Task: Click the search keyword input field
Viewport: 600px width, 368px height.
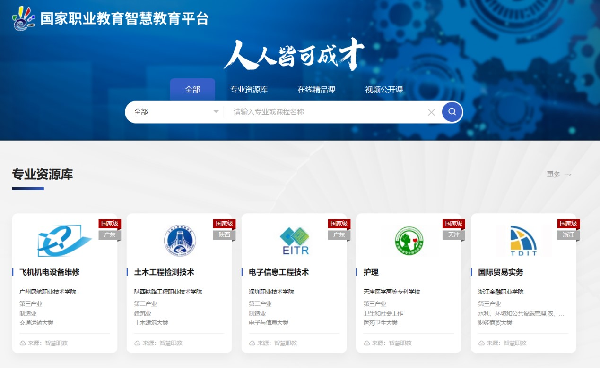Action: point(327,112)
